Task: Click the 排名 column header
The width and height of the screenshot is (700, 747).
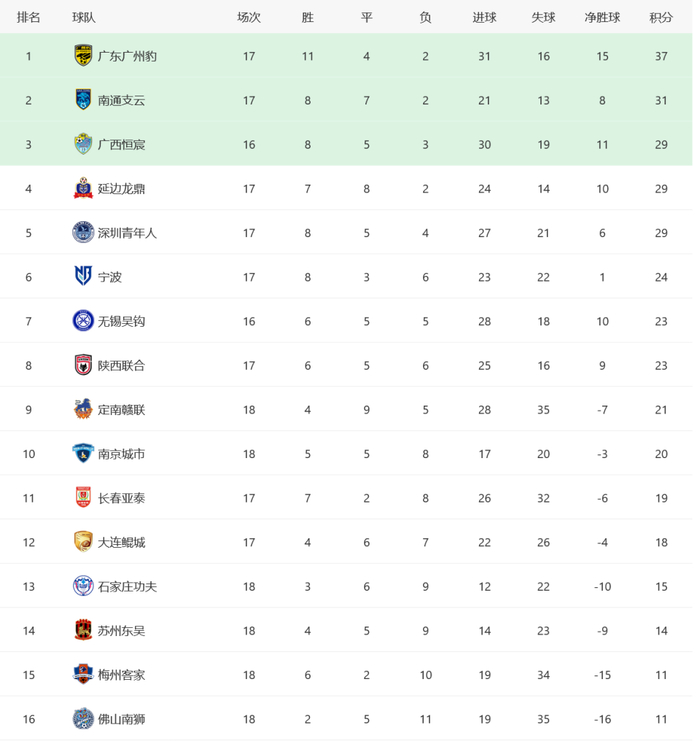Action: click(x=29, y=18)
